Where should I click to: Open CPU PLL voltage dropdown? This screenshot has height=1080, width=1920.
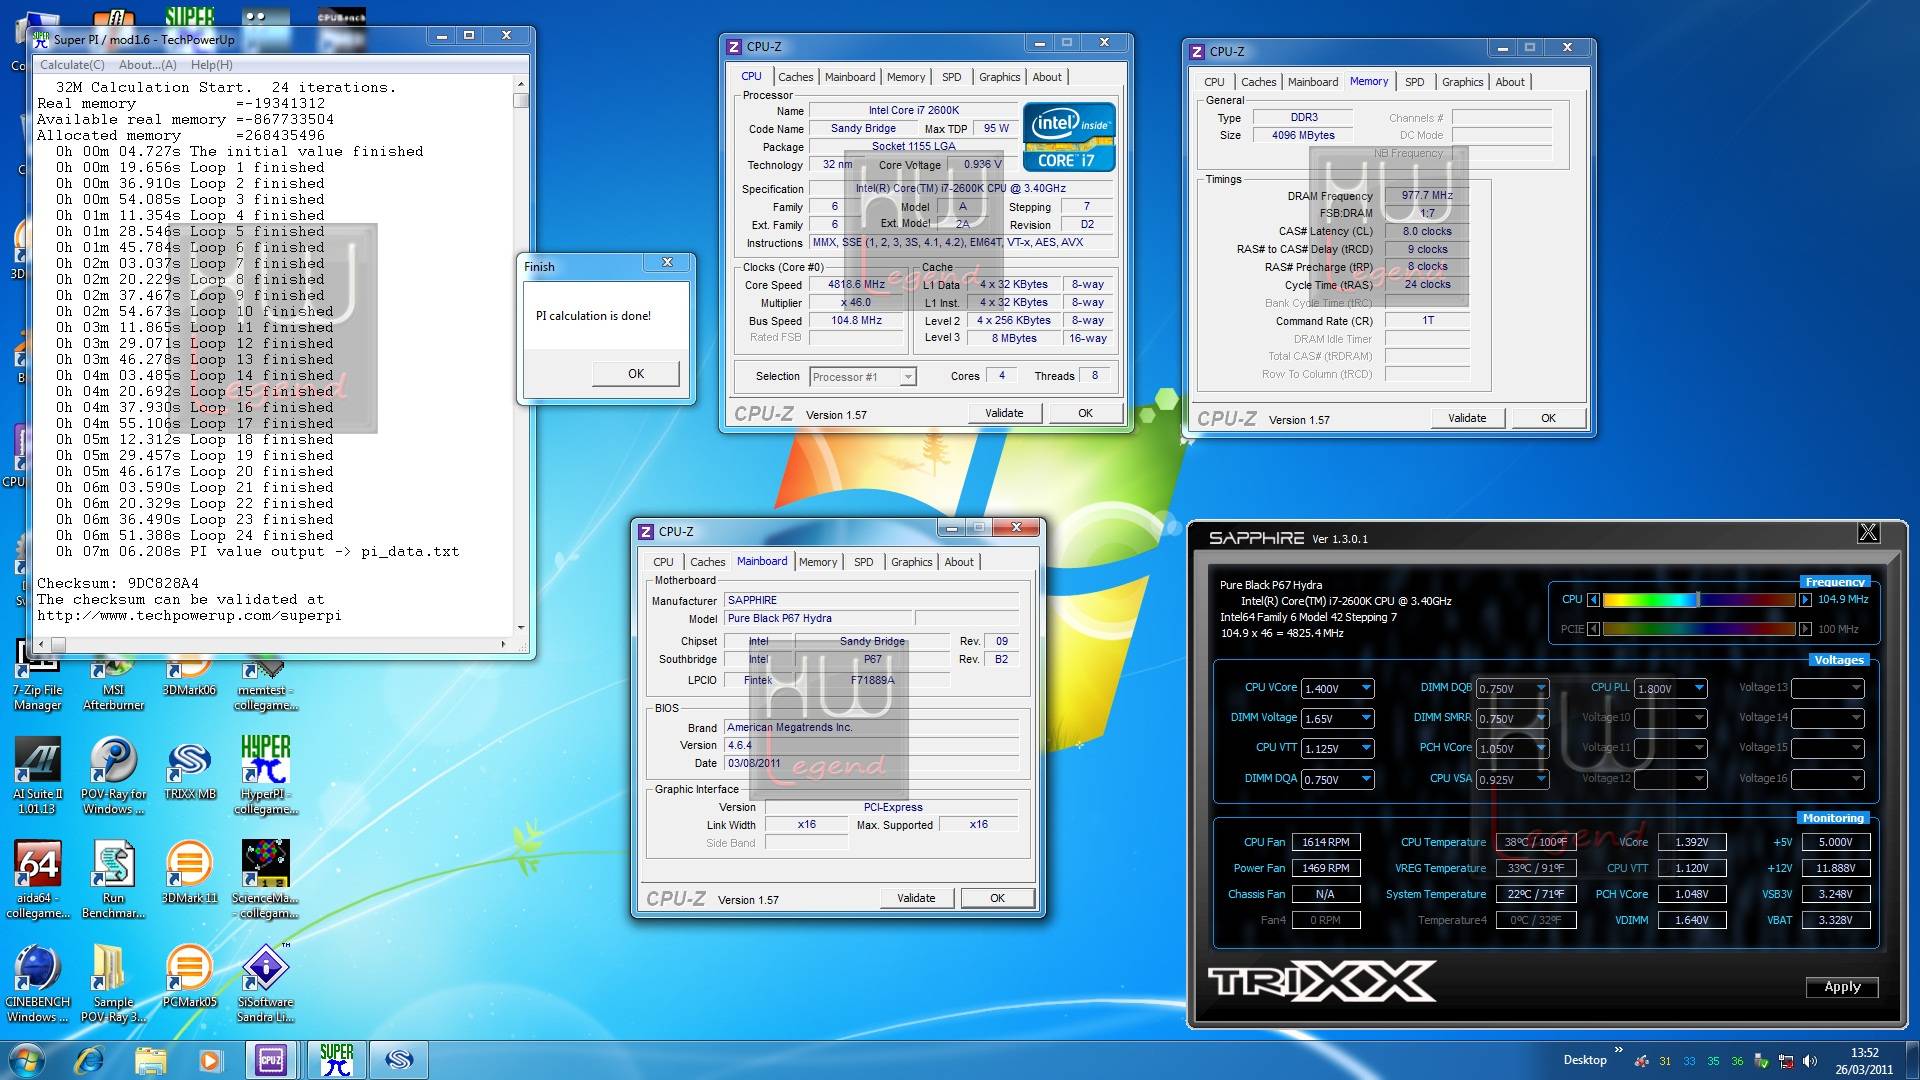click(1699, 688)
